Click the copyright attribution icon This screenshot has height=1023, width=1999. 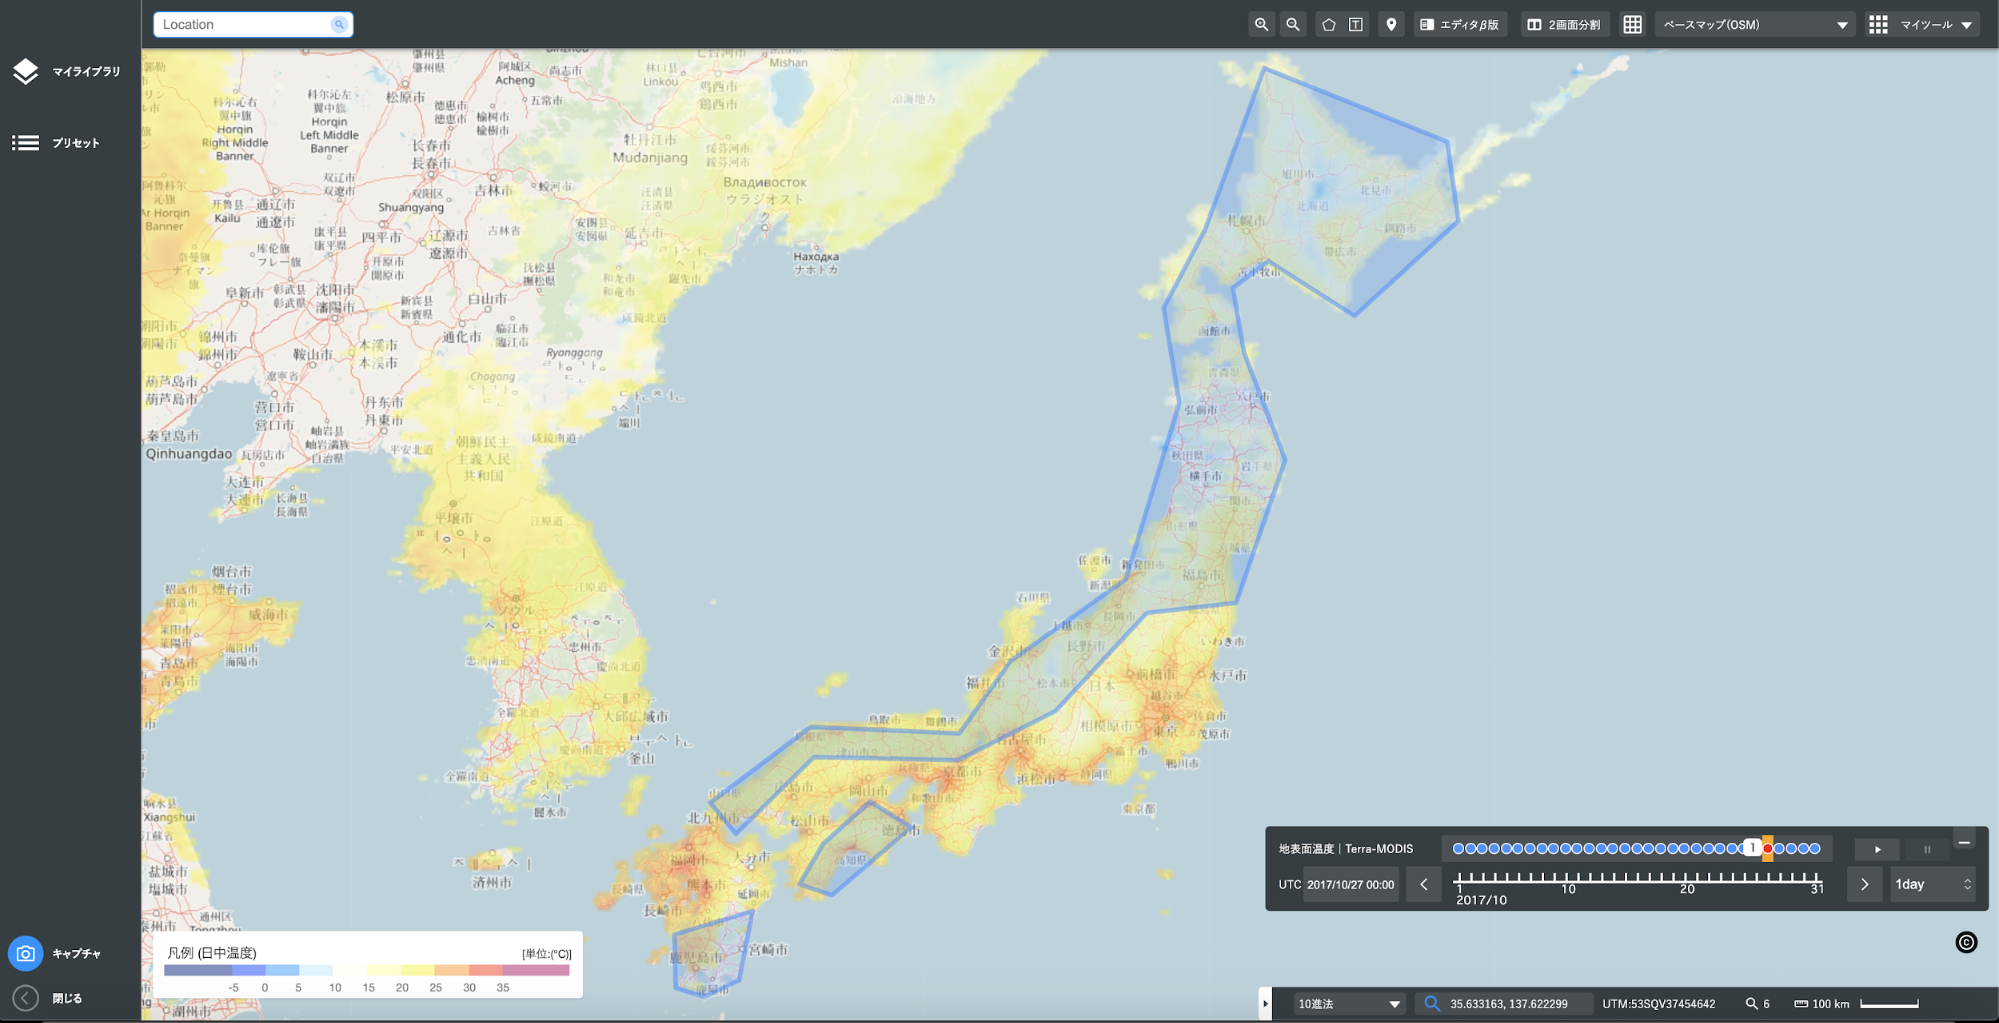pyautogui.click(x=1966, y=942)
